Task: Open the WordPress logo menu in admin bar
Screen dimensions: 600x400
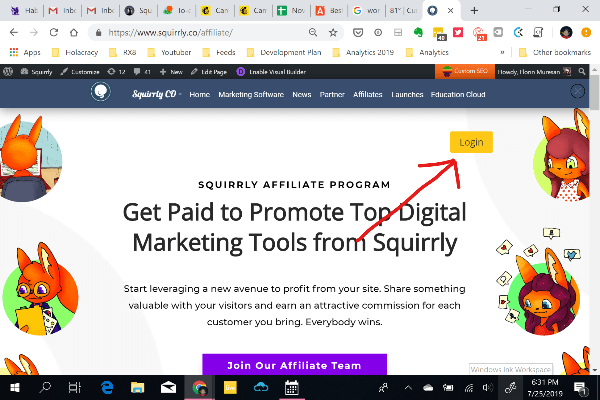Action: [8, 72]
